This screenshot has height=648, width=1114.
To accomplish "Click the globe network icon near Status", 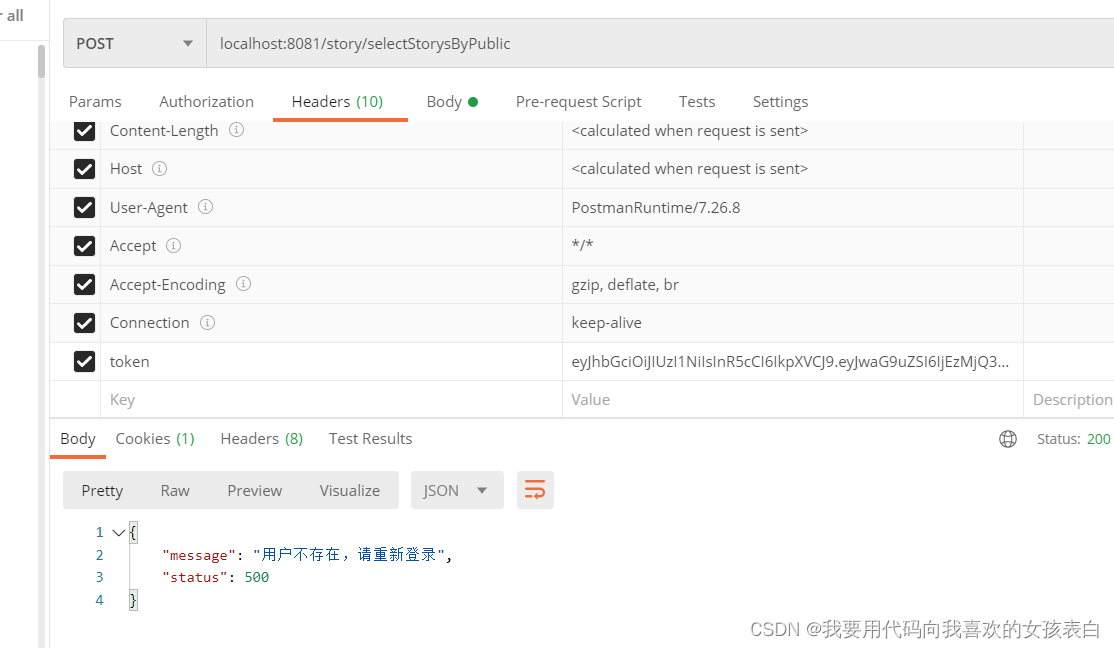I will [1008, 439].
